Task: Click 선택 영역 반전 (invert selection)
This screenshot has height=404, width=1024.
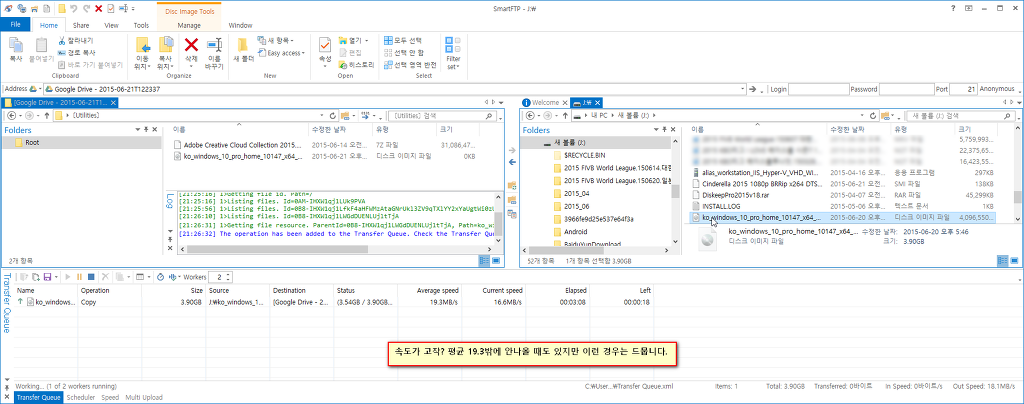Action: tap(409, 65)
